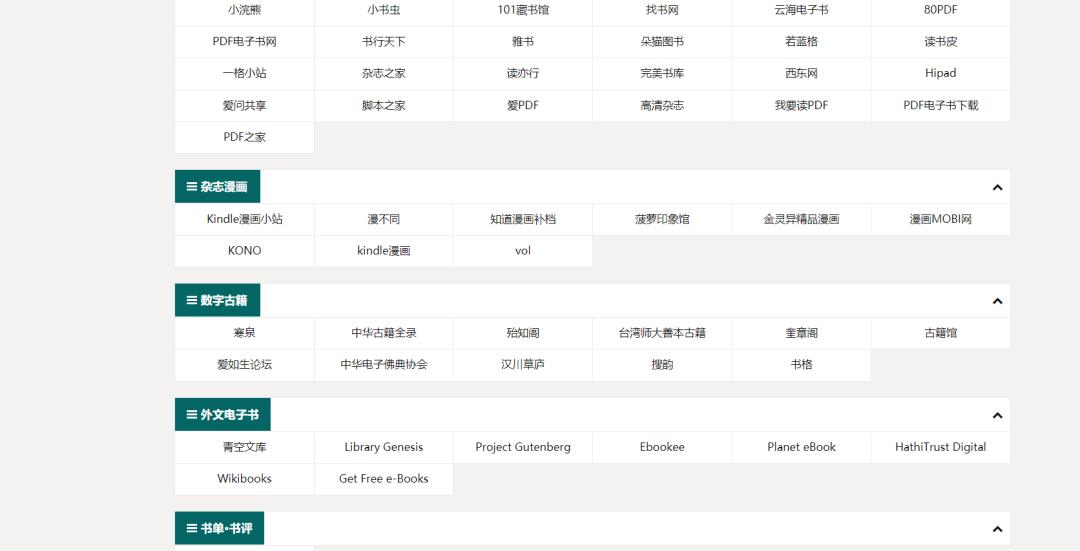This screenshot has height=551, width=1080.
Task: Open the 小浣熊 link
Action: pos(245,10)
